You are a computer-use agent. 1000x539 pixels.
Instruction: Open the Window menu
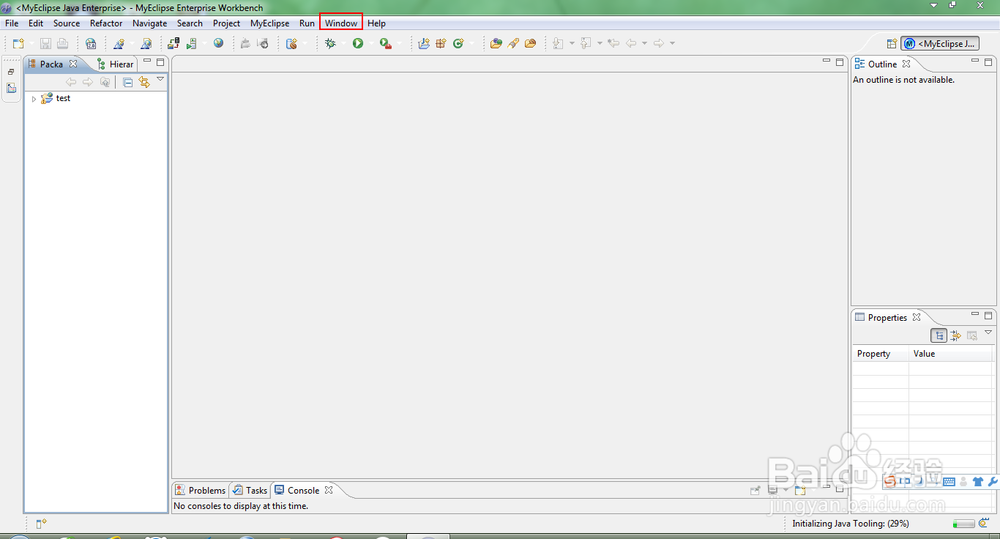tap(341, 23)
